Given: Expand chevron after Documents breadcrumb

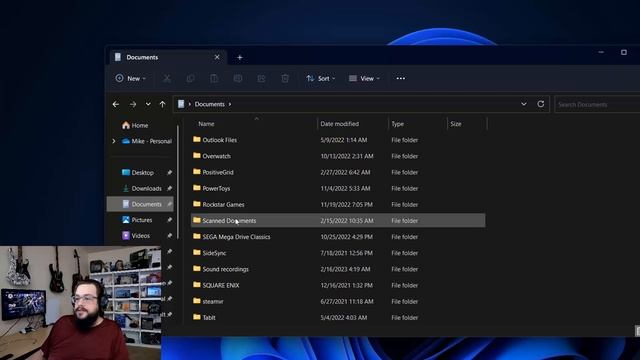Looking at the screenshot, I should 230,104.
